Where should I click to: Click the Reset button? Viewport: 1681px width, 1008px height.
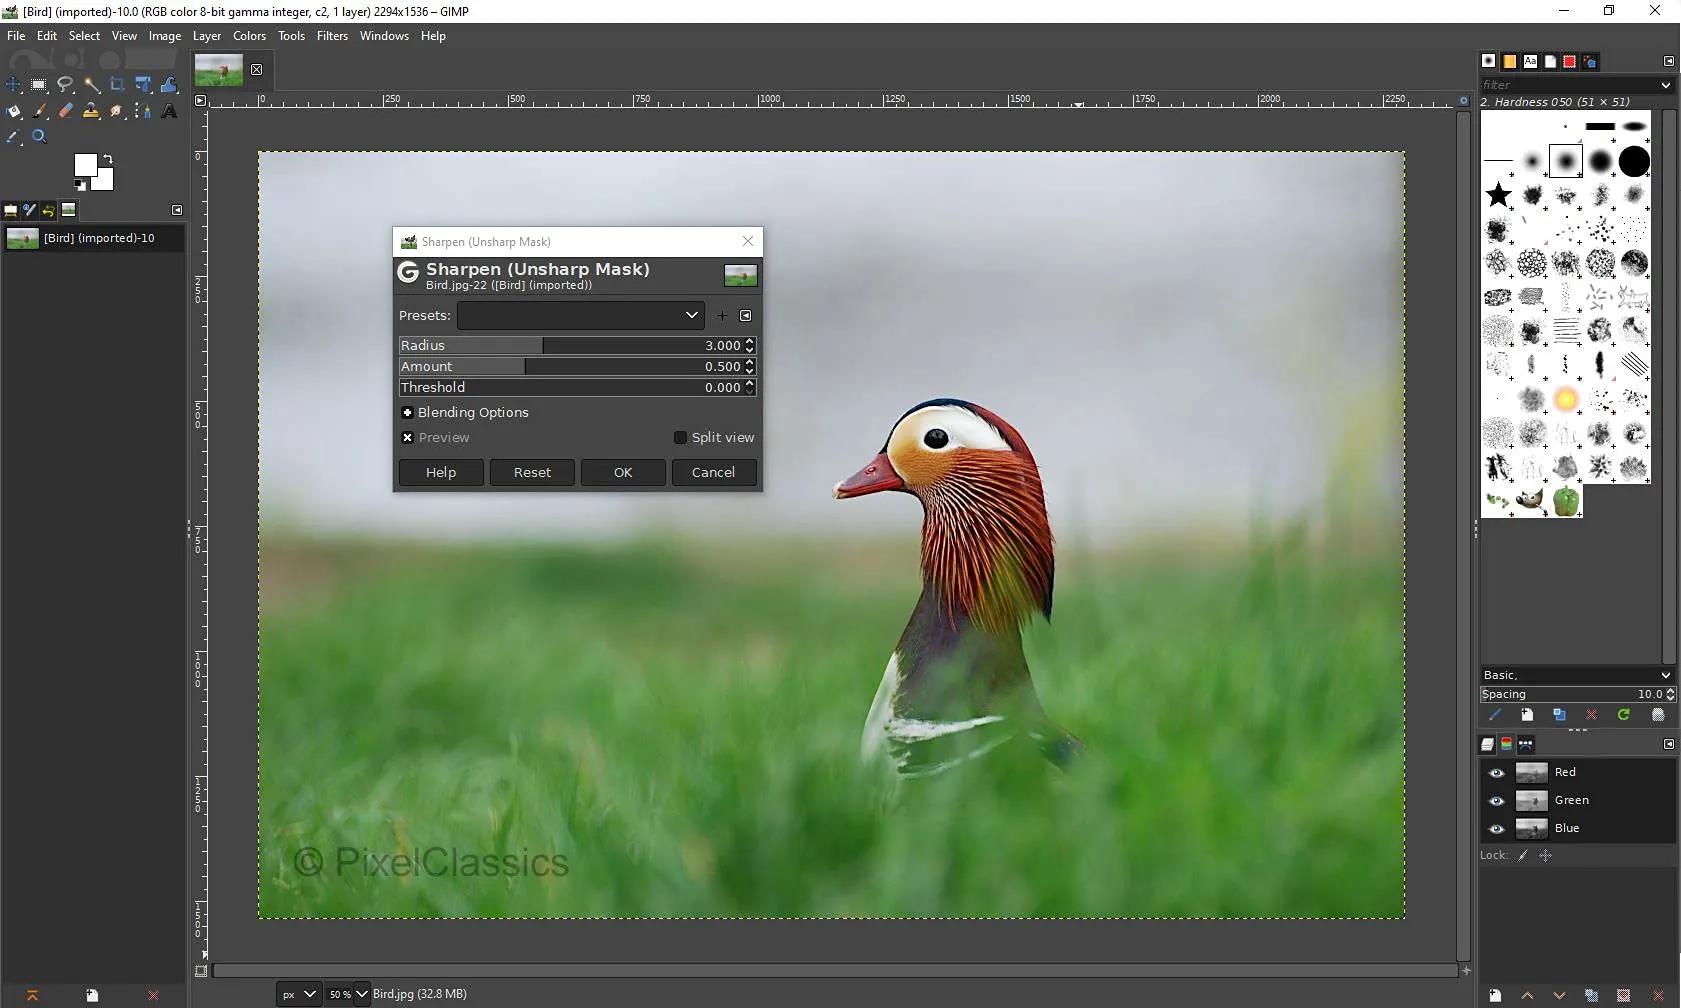pos(533,472)
